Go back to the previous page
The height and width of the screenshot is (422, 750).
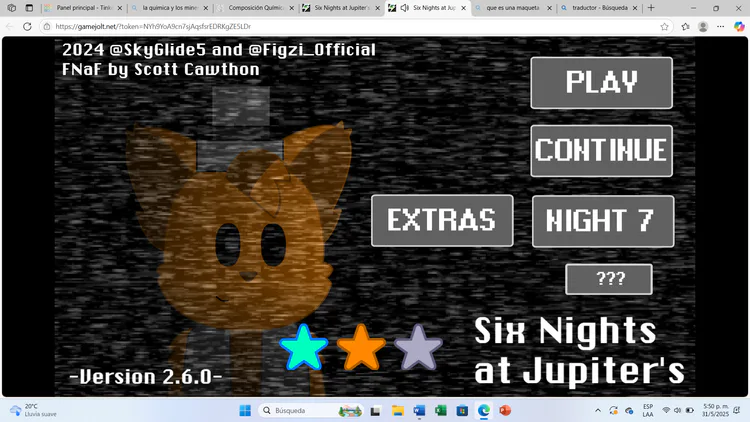(10, 27)
